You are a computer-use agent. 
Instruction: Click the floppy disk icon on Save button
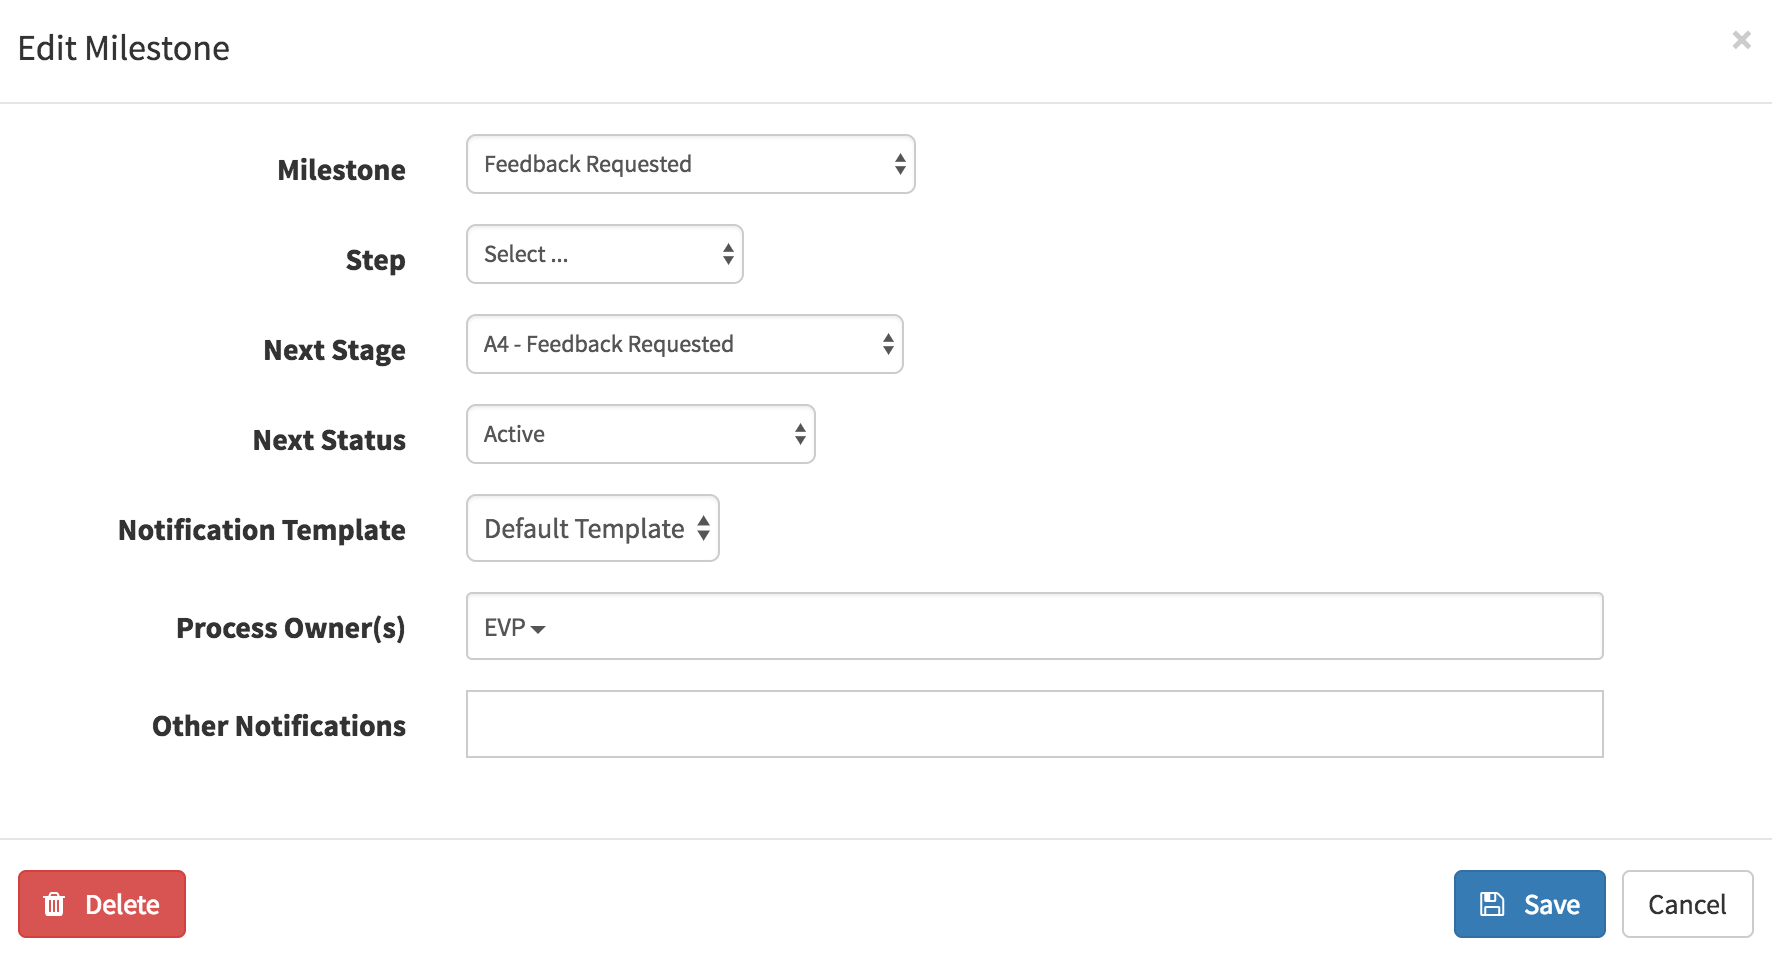1492,902
